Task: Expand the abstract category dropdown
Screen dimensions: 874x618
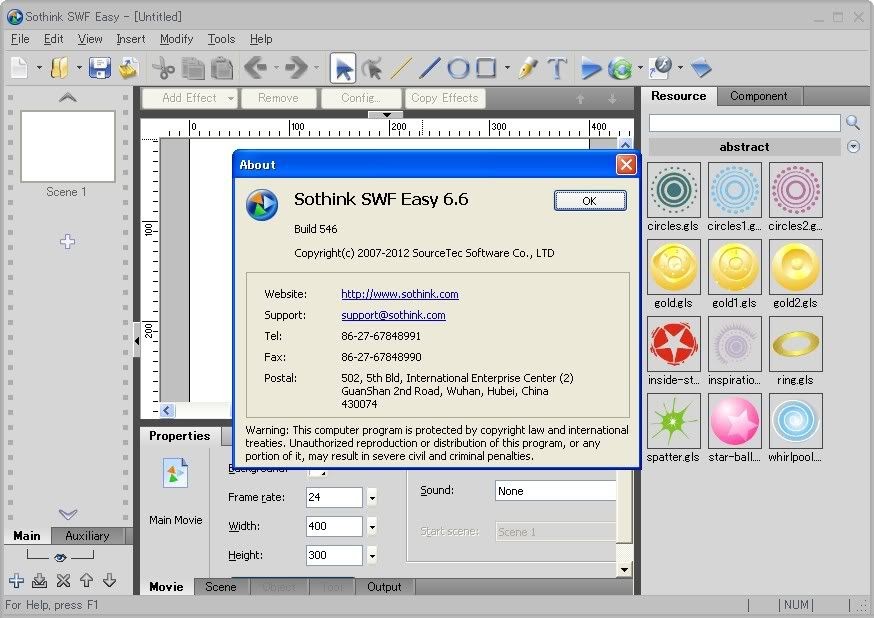Action: click(853, 147)
